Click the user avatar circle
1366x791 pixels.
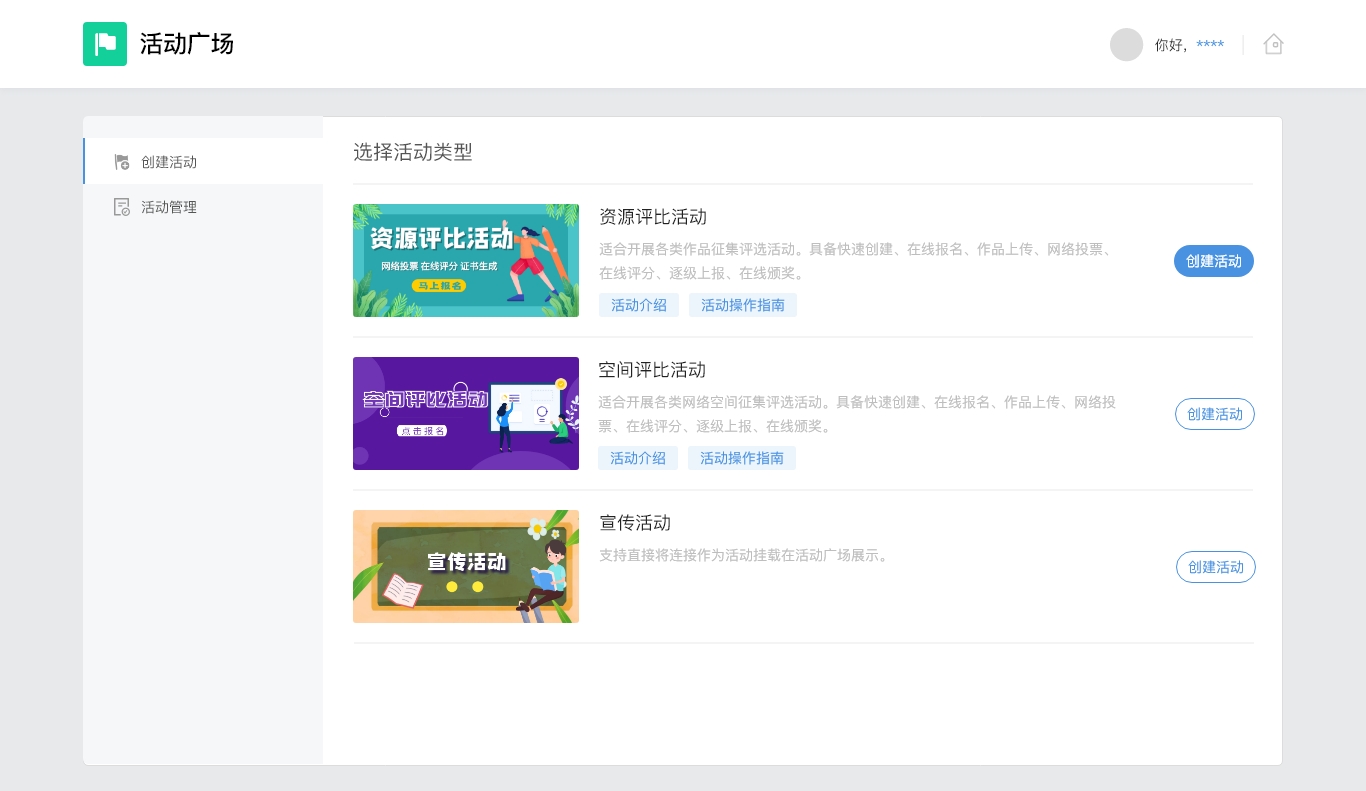[x=1126, y=45]
